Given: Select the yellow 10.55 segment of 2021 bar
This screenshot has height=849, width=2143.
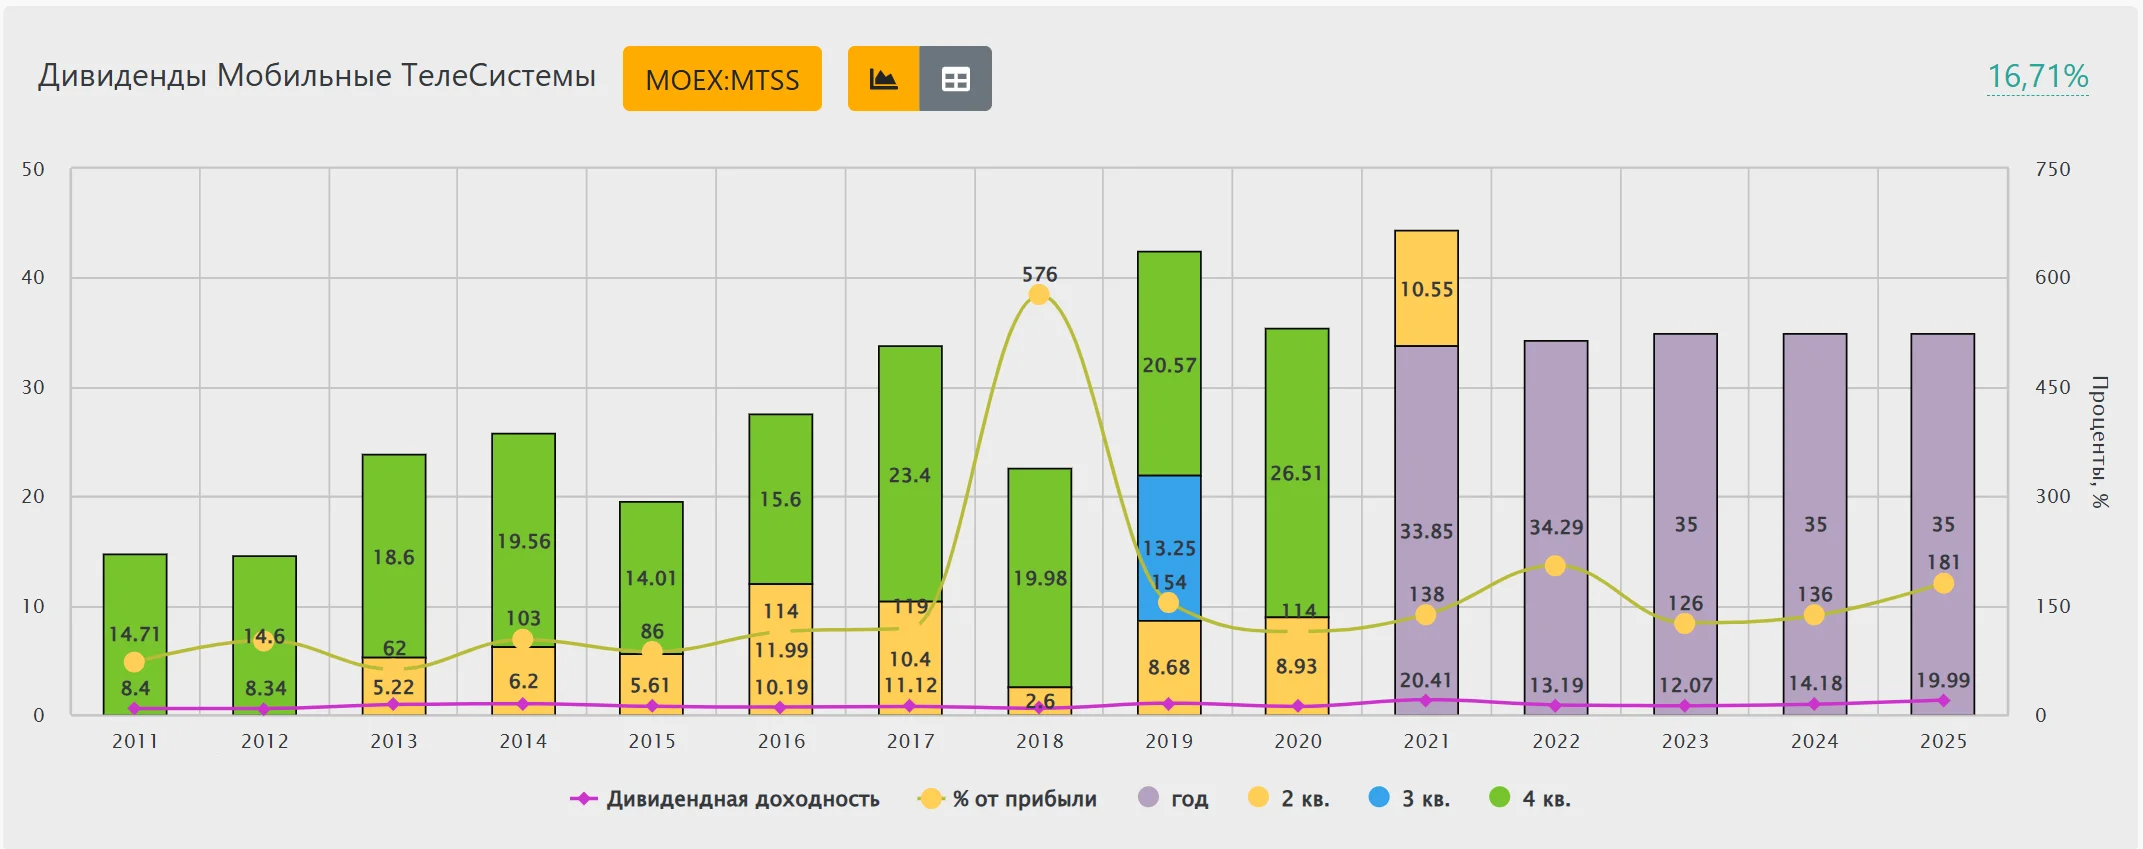Looking at the screenshot, I should click(1427, 289).
